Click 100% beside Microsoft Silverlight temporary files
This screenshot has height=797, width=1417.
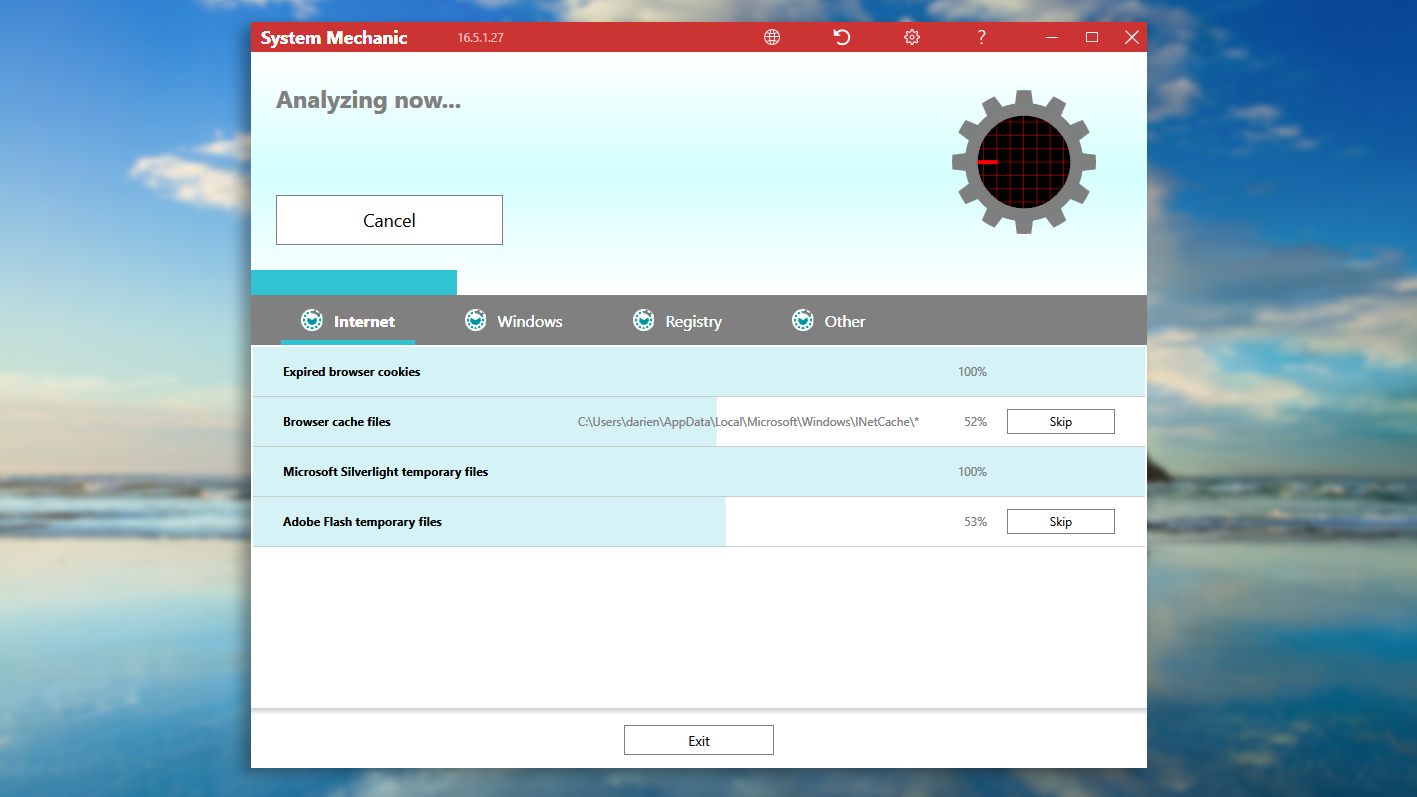972,472
